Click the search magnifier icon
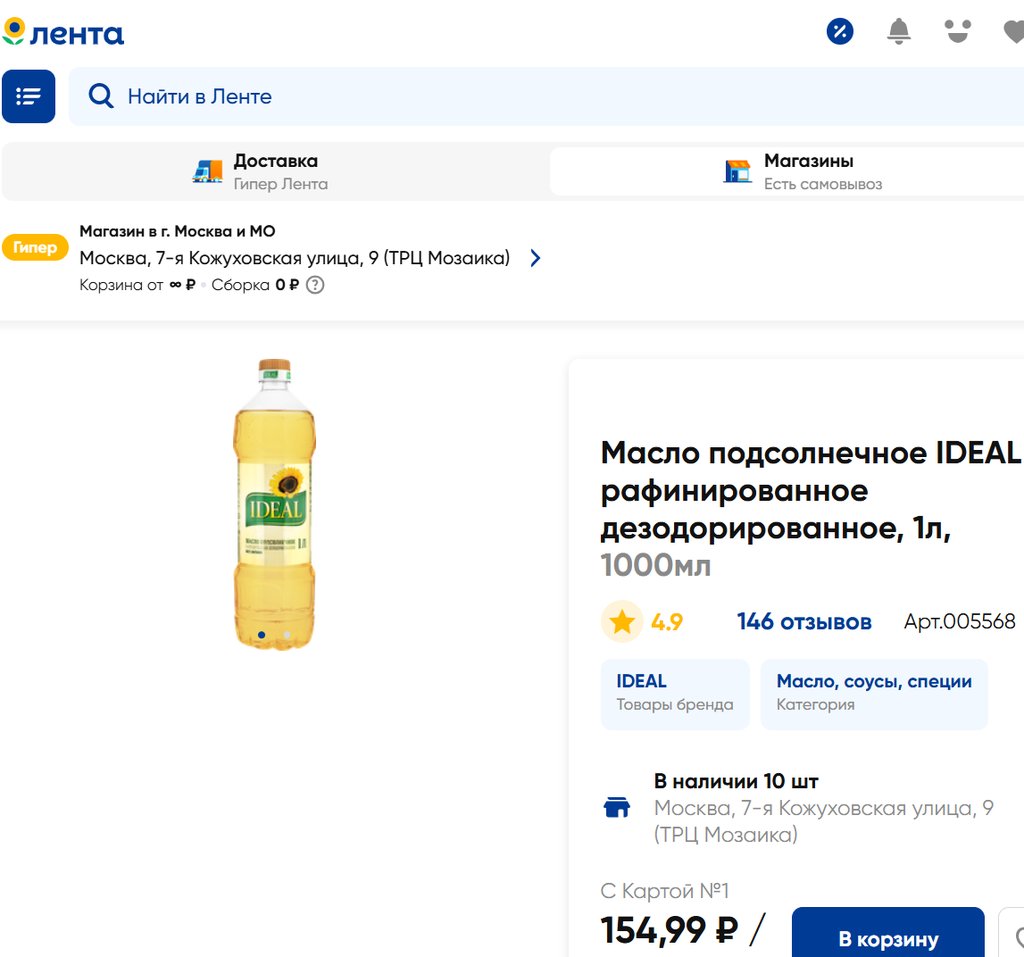Screen dimensions: 1024x957 101,96
